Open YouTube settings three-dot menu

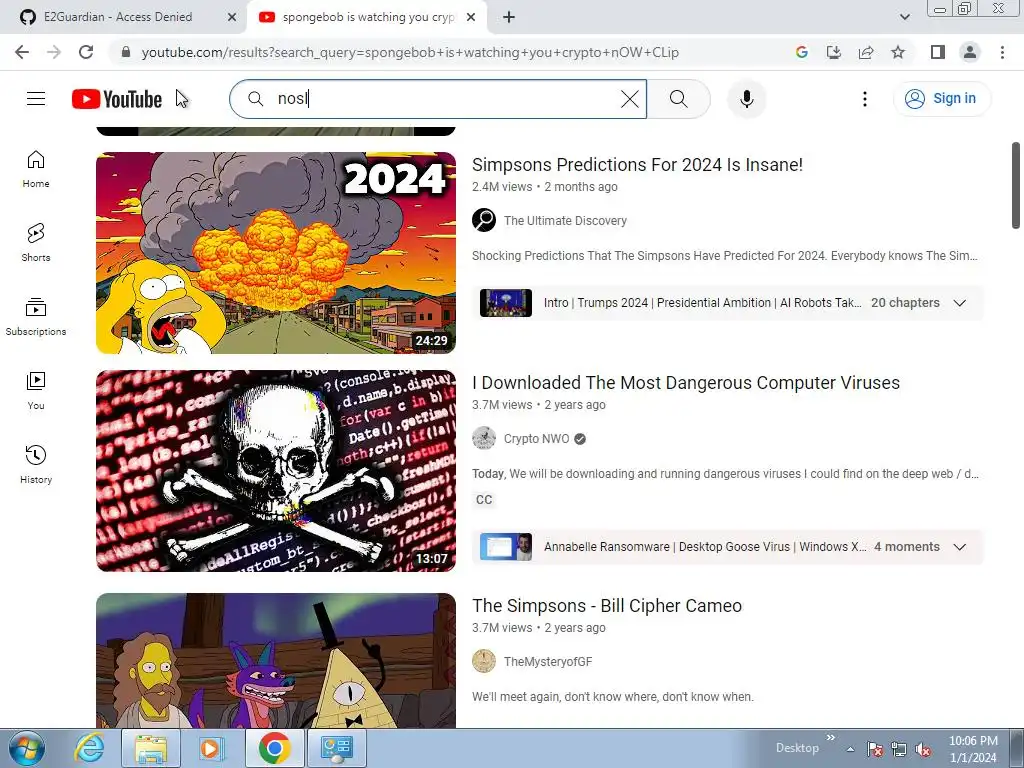pyautogui.click(x=865, y=99)
